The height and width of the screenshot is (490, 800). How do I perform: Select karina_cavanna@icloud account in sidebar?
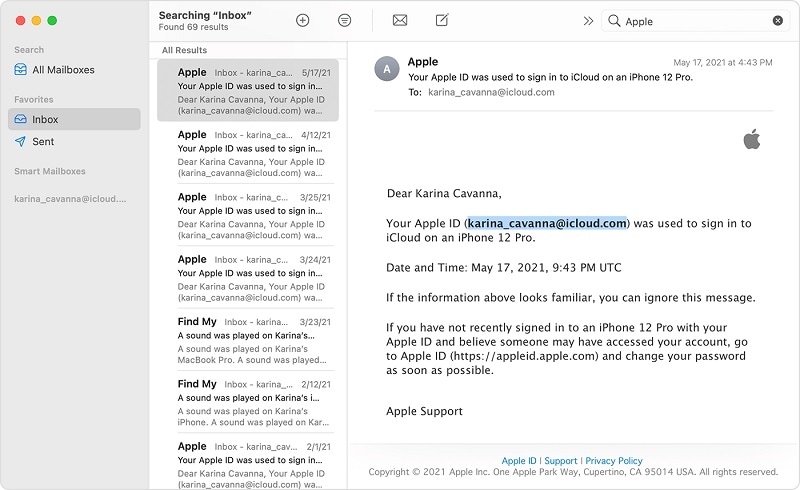click(70, 199)
